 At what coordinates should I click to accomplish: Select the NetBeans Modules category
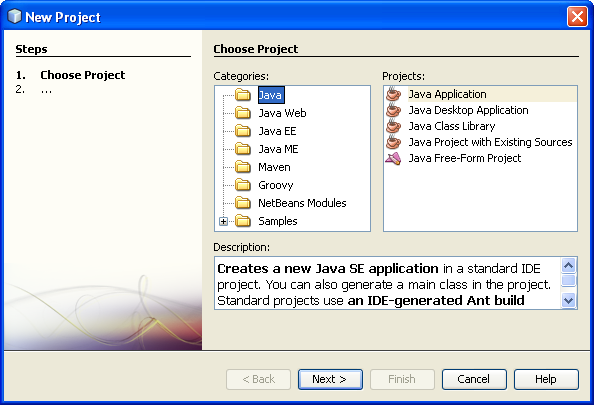point(302,203)
